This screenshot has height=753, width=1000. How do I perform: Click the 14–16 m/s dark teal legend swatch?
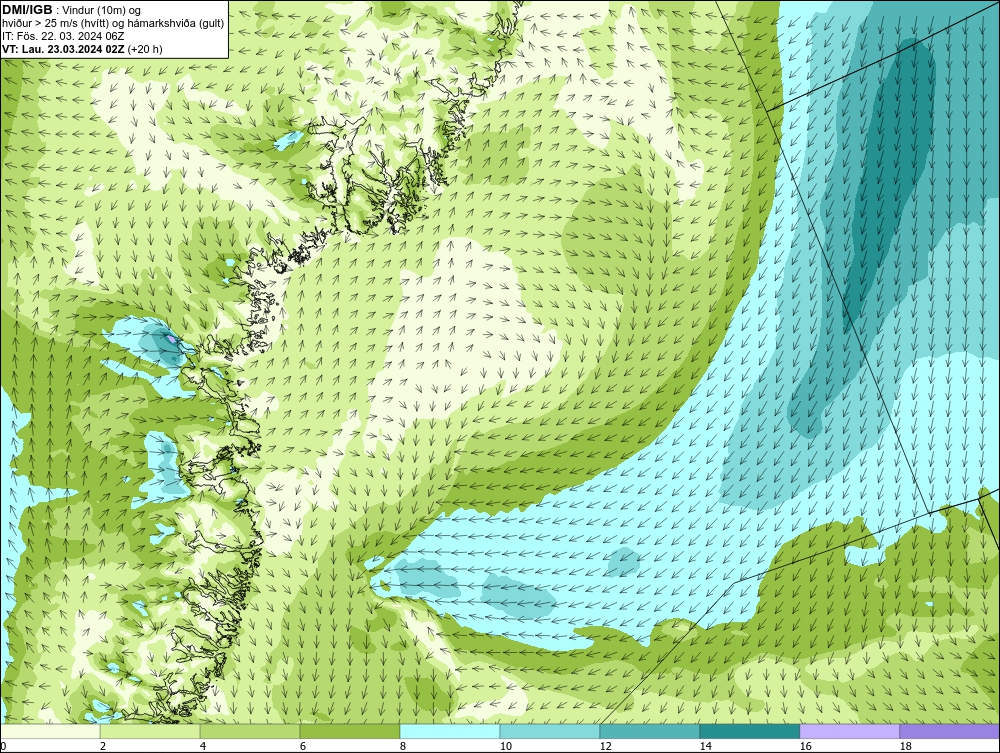(749, 731)
